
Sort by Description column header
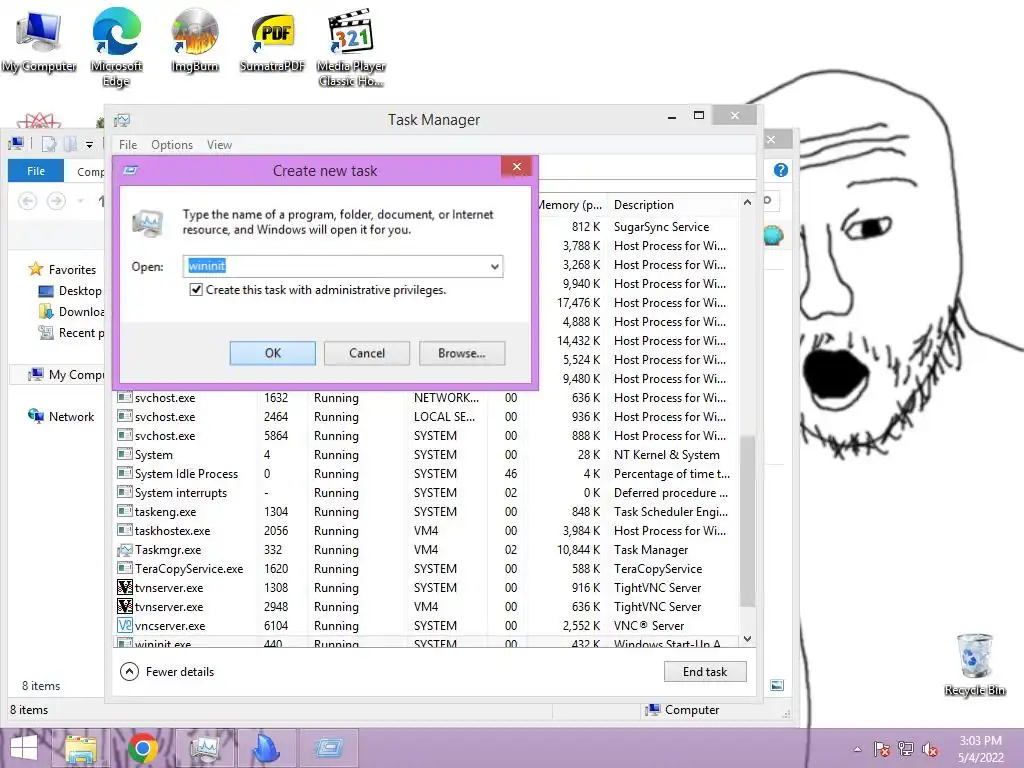(673, 205)
